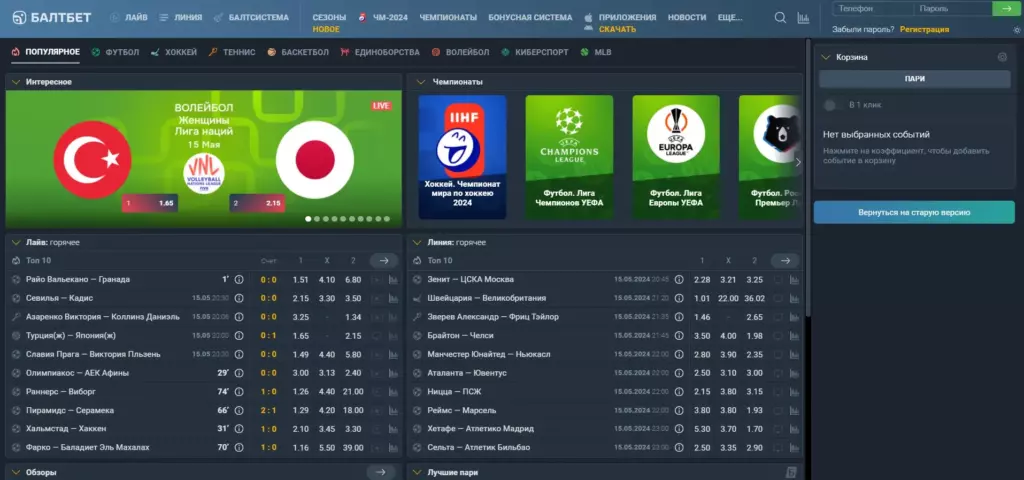Viewport: 1024px width, 480px height.
Task: Show info for Севилья — Кадис match
Action: pos(239,298)
